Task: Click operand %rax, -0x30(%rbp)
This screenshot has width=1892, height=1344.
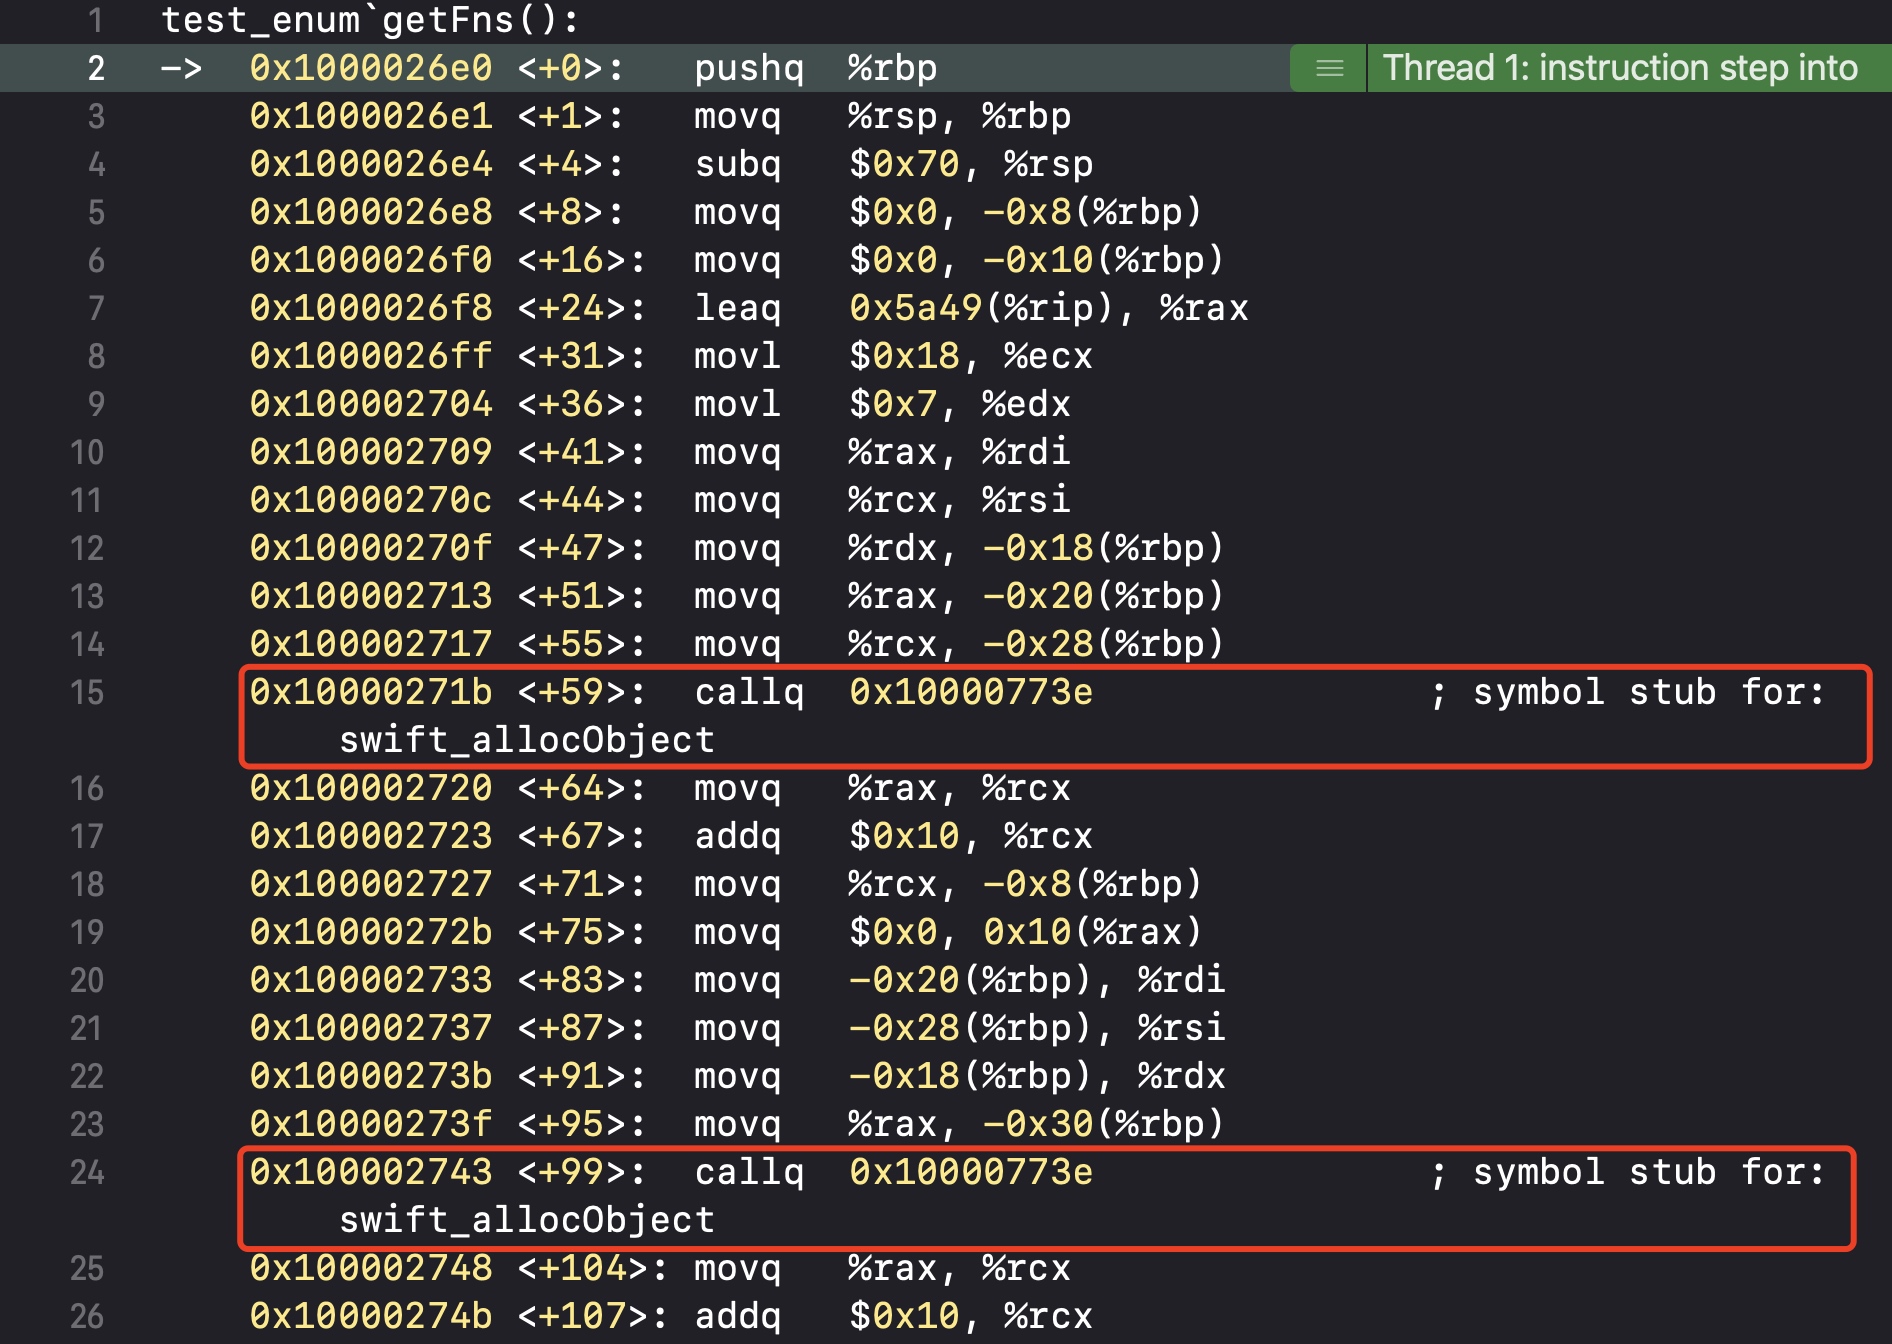Action: [x=1037, y=1124]
